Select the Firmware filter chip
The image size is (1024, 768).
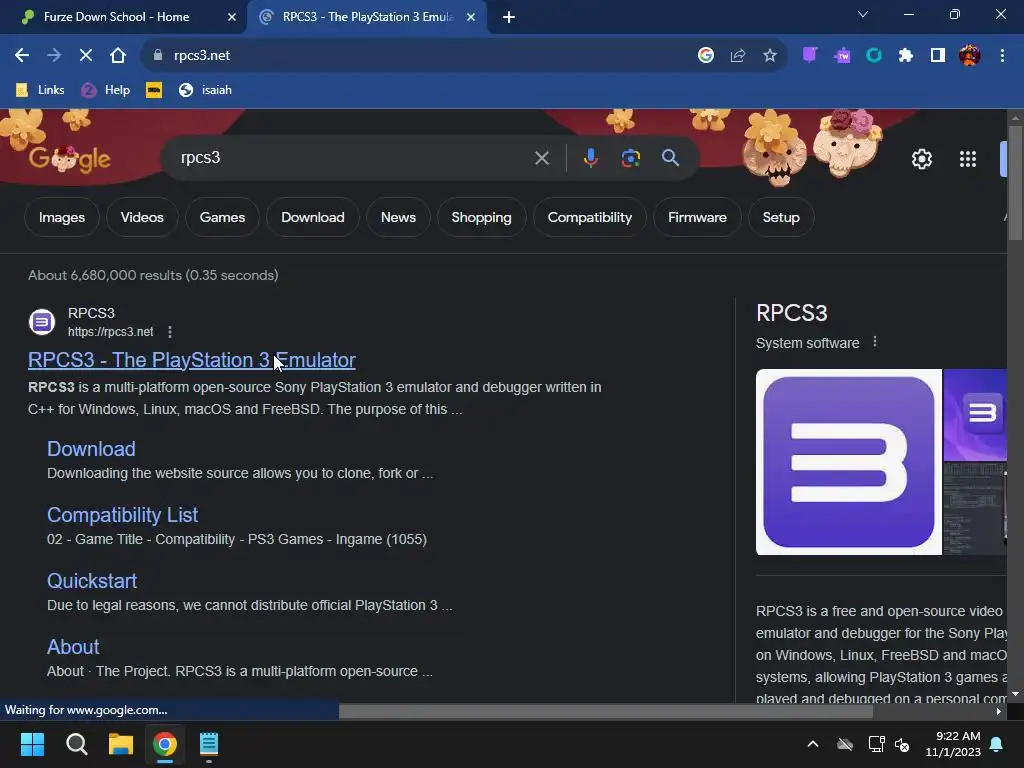click(697, 217)
